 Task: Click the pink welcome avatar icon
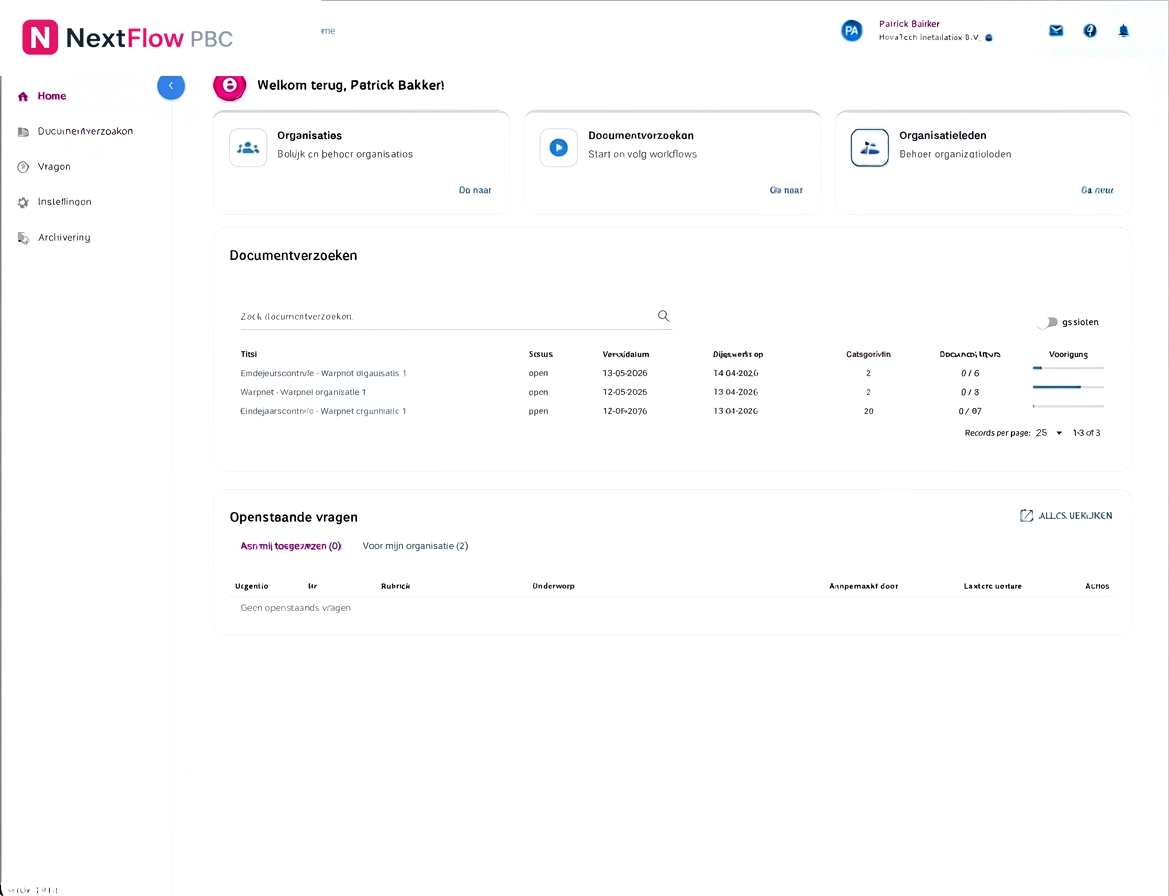coord(230,86)
